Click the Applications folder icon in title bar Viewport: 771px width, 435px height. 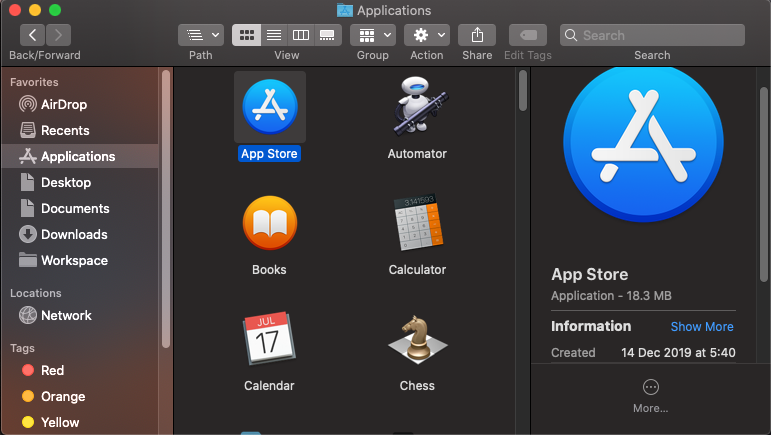pyautogui.click(x=345, y=10)
